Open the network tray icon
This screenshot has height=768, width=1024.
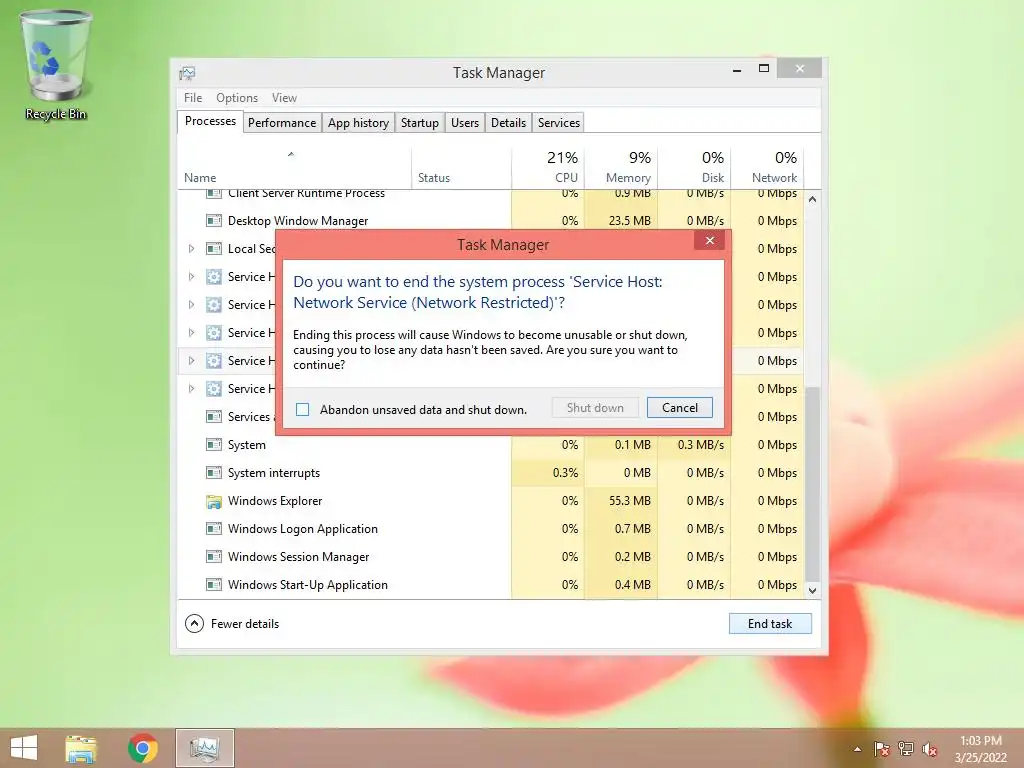pyautogui.click(x=906, y=749)
